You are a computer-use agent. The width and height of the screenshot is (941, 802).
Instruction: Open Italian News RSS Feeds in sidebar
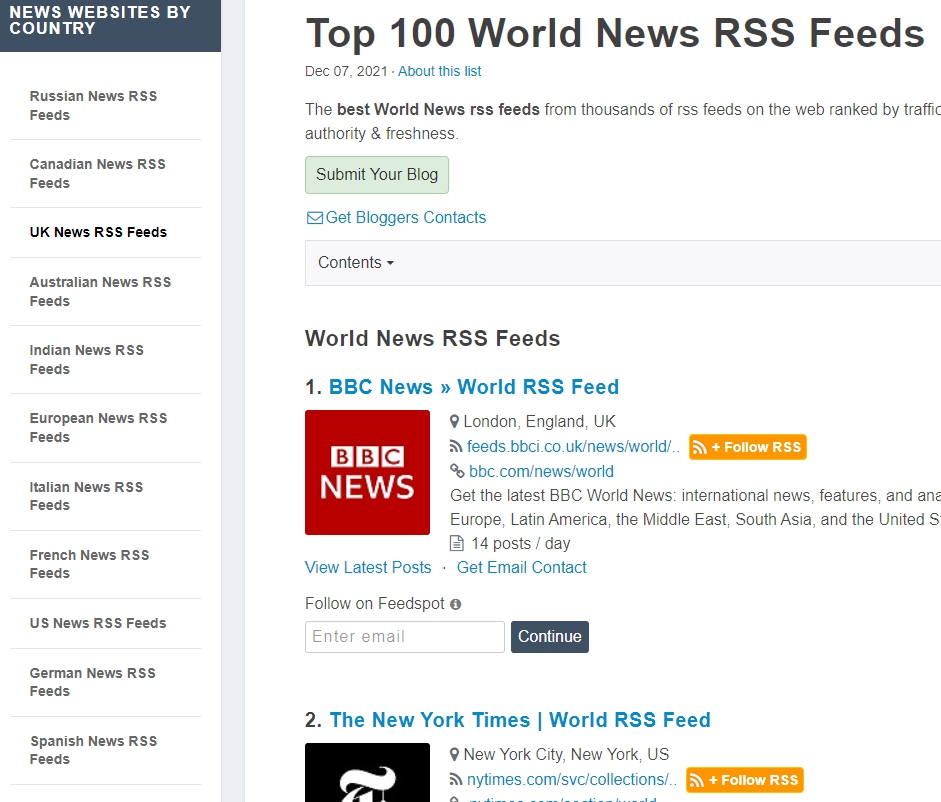[86, 496]
